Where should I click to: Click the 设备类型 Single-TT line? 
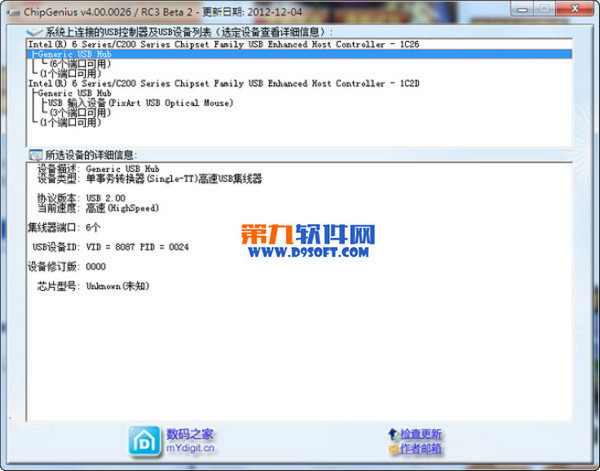(150, 179)
